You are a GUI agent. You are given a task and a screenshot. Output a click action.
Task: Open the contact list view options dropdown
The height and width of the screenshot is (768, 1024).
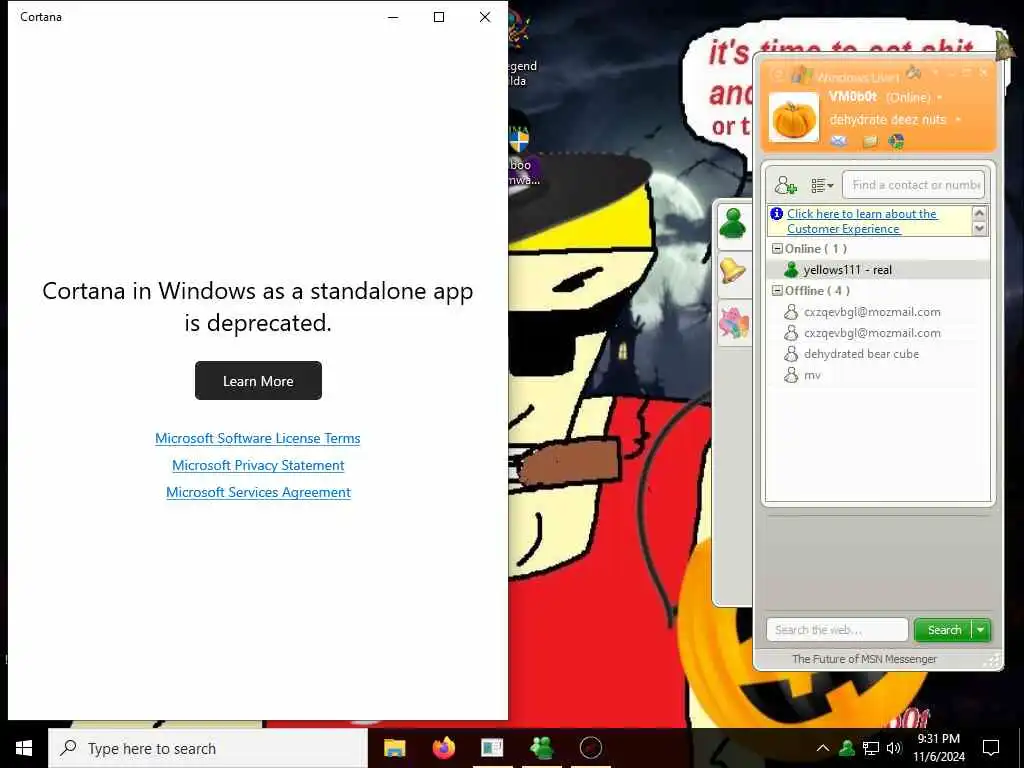pyautogui.click(x=822, y=185)
